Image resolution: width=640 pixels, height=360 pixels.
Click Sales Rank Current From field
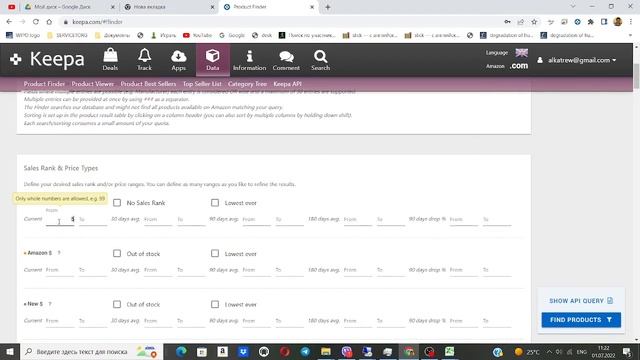click(x=60, y=220)
